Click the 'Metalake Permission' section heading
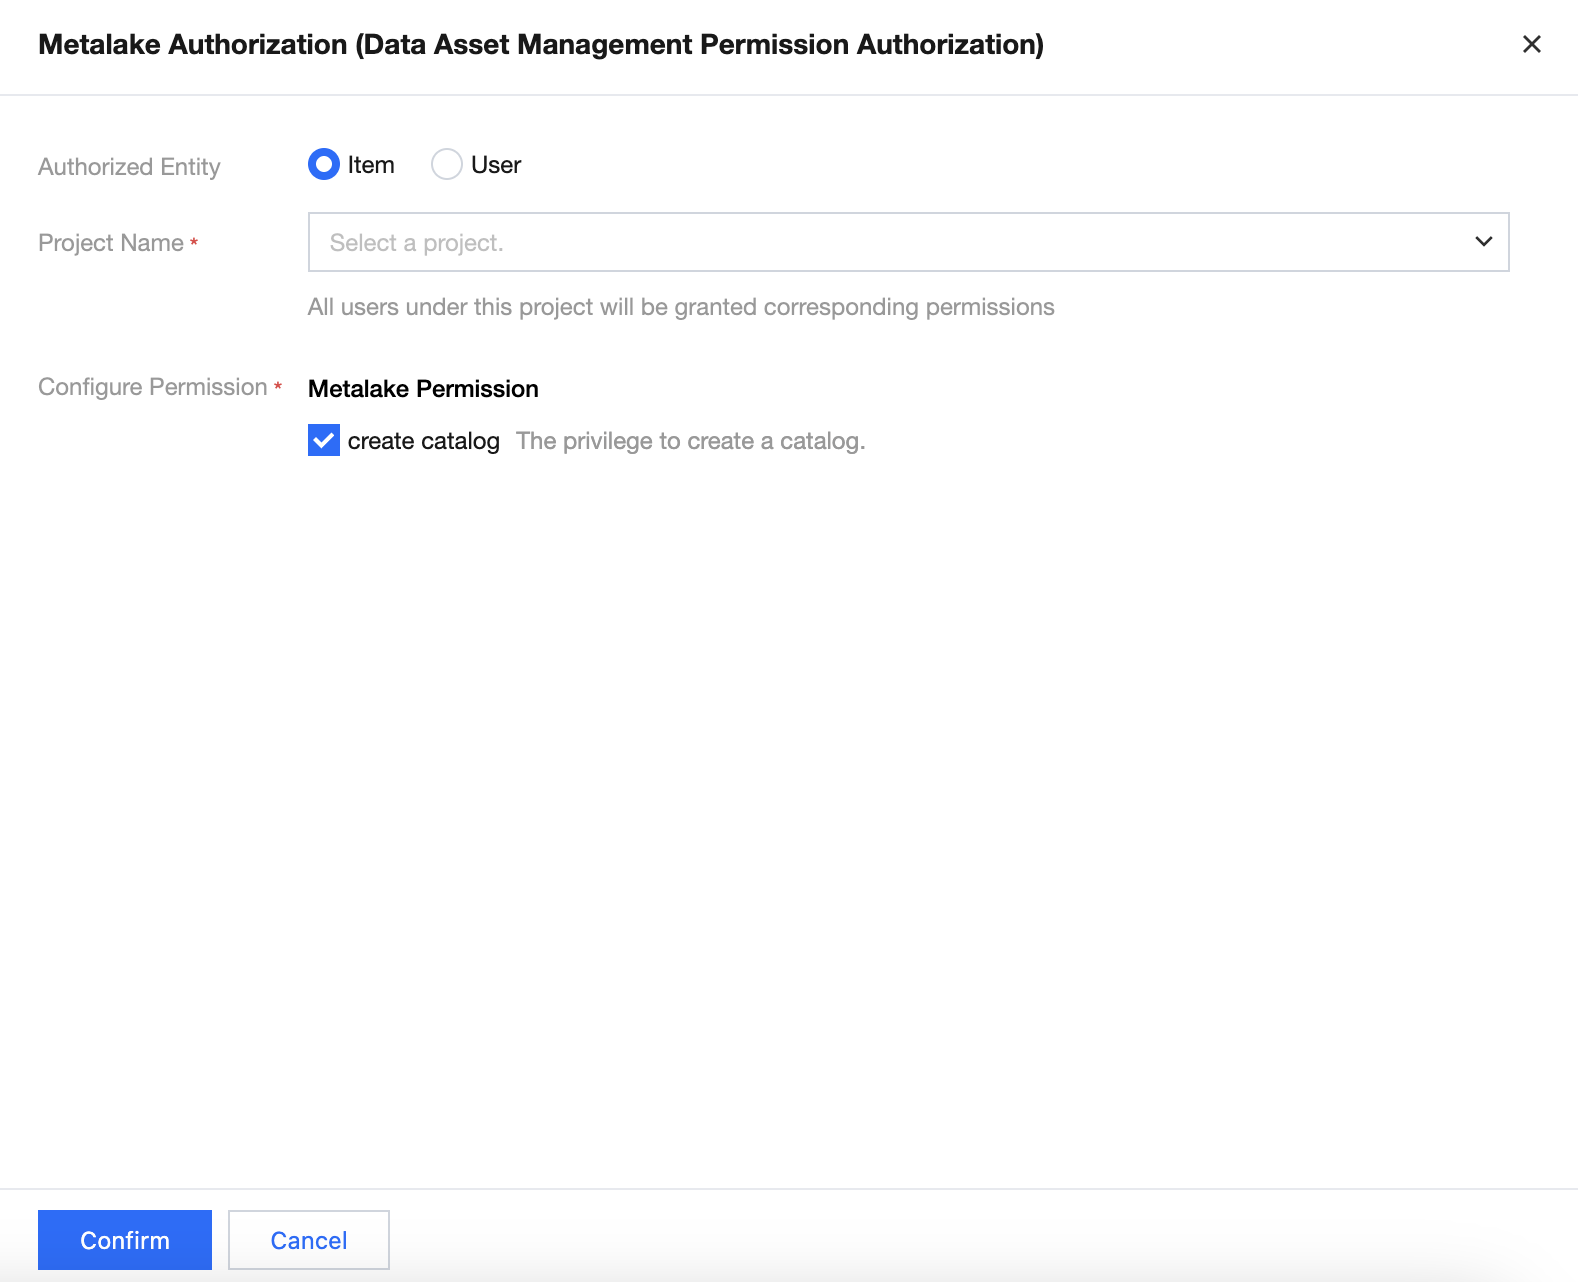Screen dimensions: 1578x1282 [423, 389]
